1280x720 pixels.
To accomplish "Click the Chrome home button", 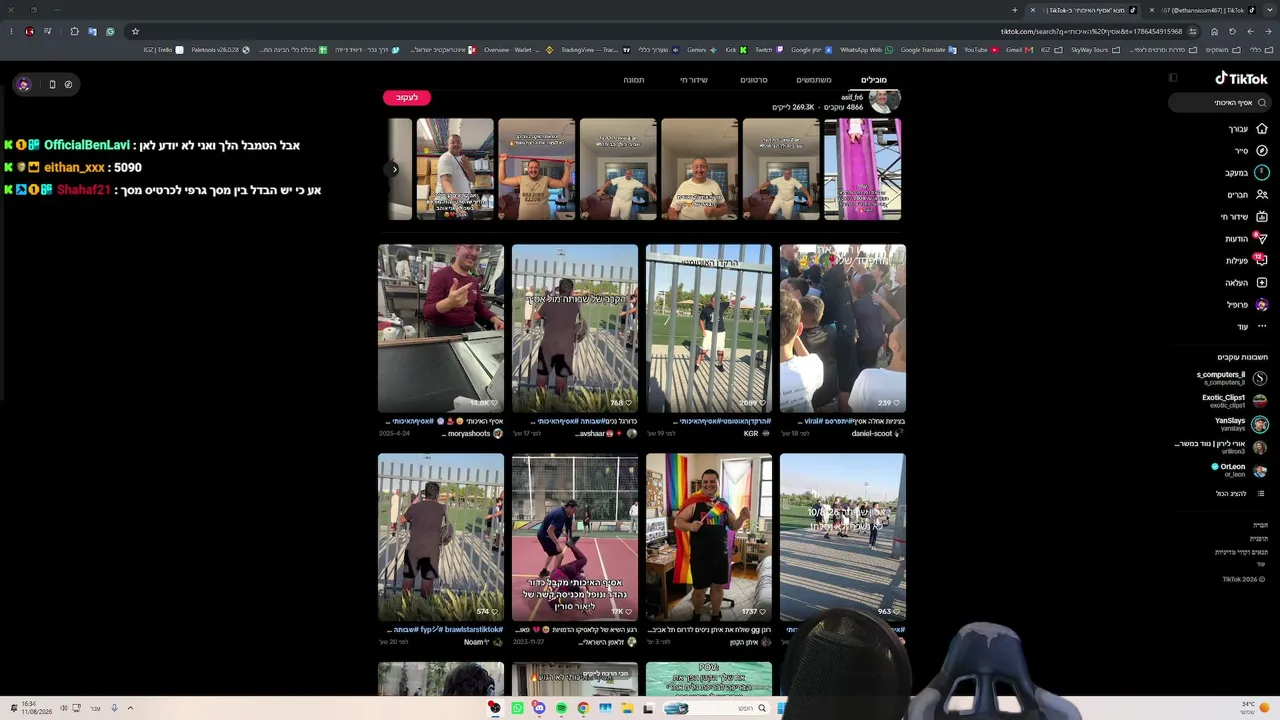I will pos(1214,31).
